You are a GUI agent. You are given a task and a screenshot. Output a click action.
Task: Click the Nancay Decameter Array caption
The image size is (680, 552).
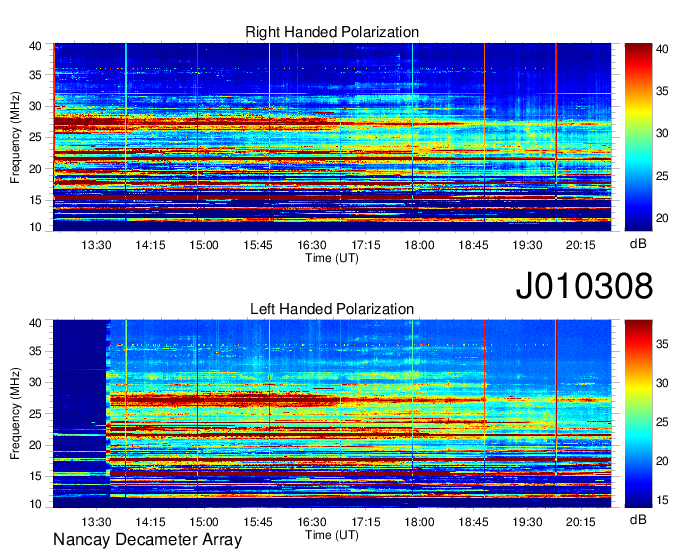click(147, 539)
